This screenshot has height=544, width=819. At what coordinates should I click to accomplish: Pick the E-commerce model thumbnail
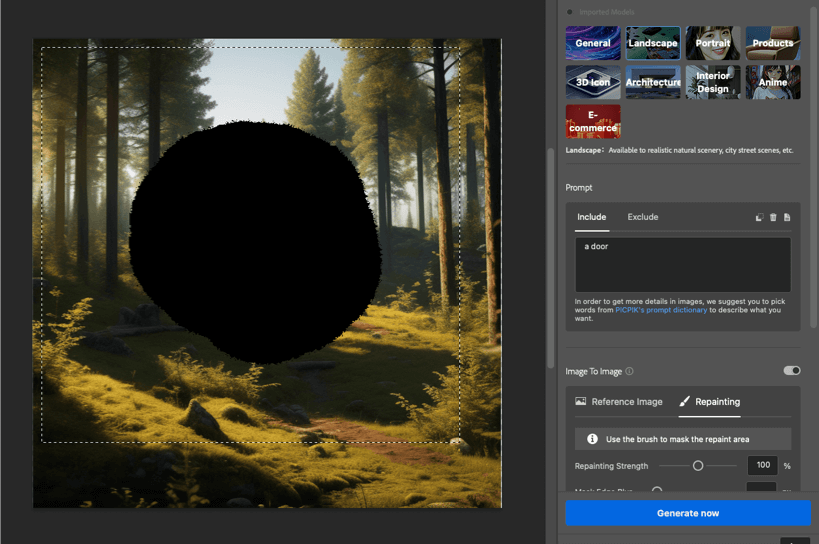pyautogui.click(x=593, y=122)
